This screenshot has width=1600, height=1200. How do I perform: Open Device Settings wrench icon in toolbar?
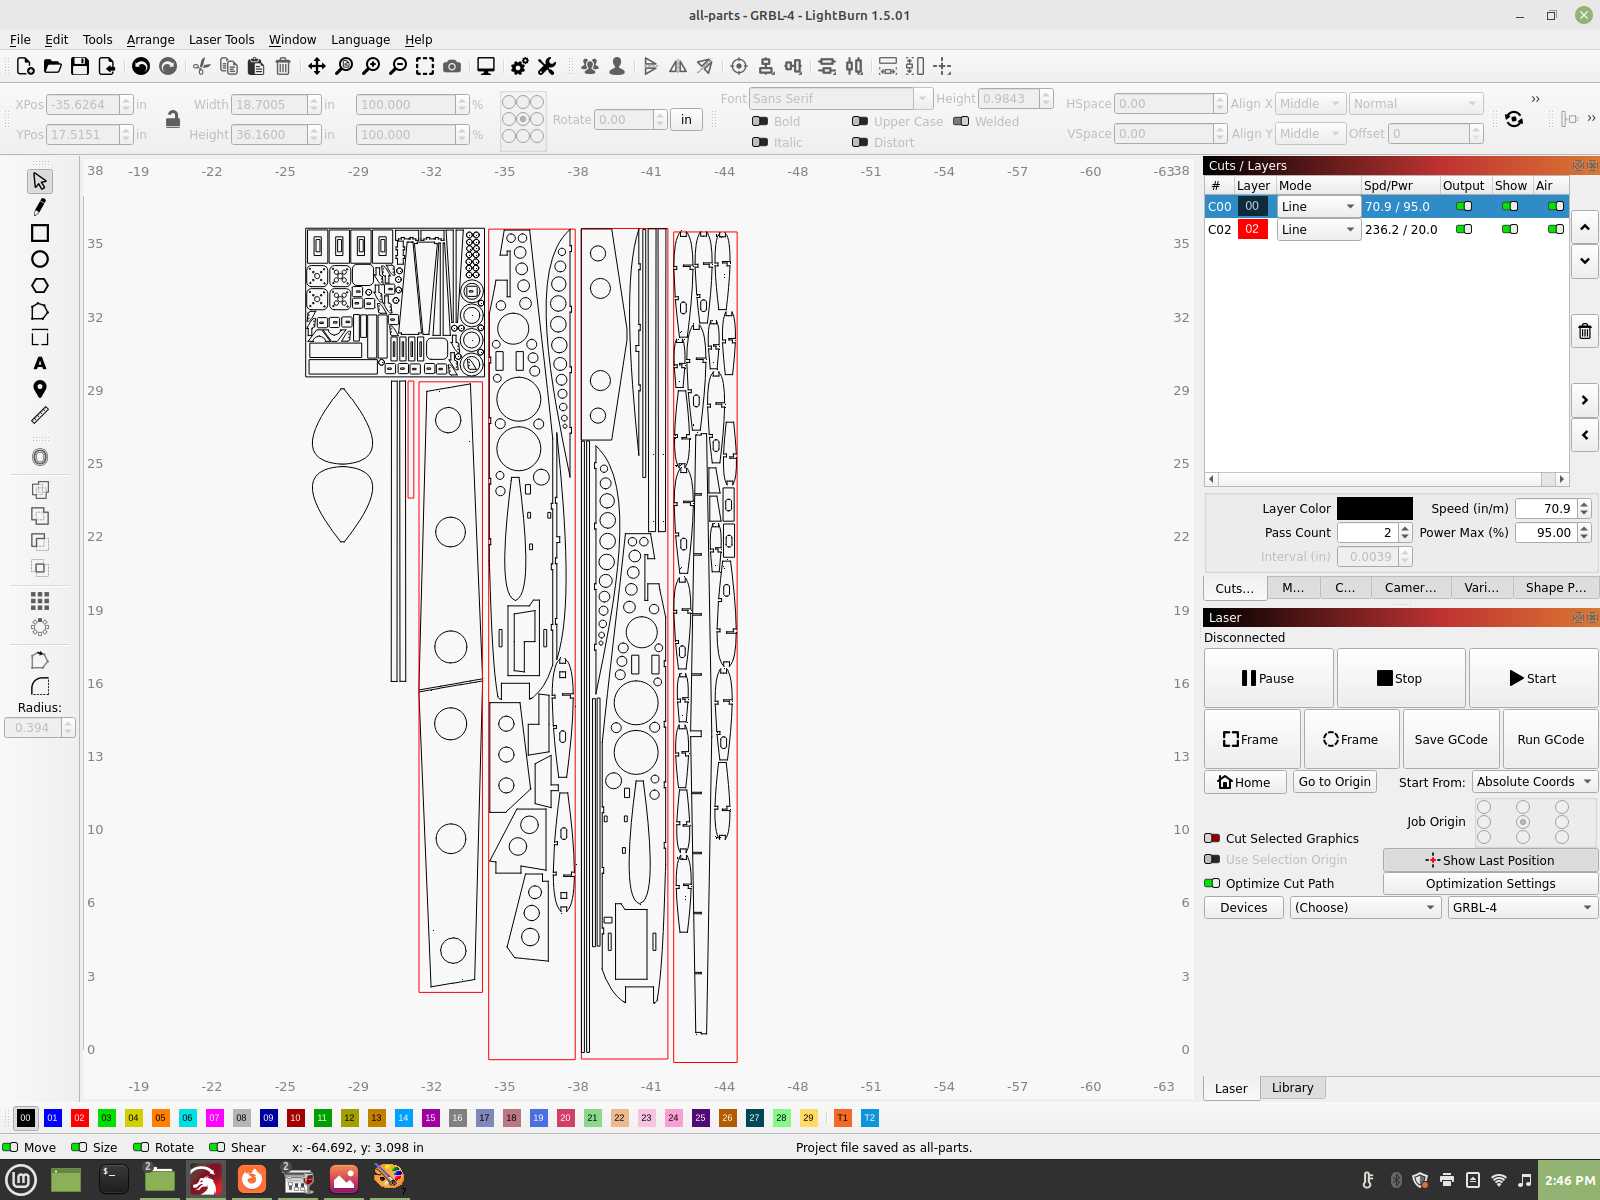[546, 66]
